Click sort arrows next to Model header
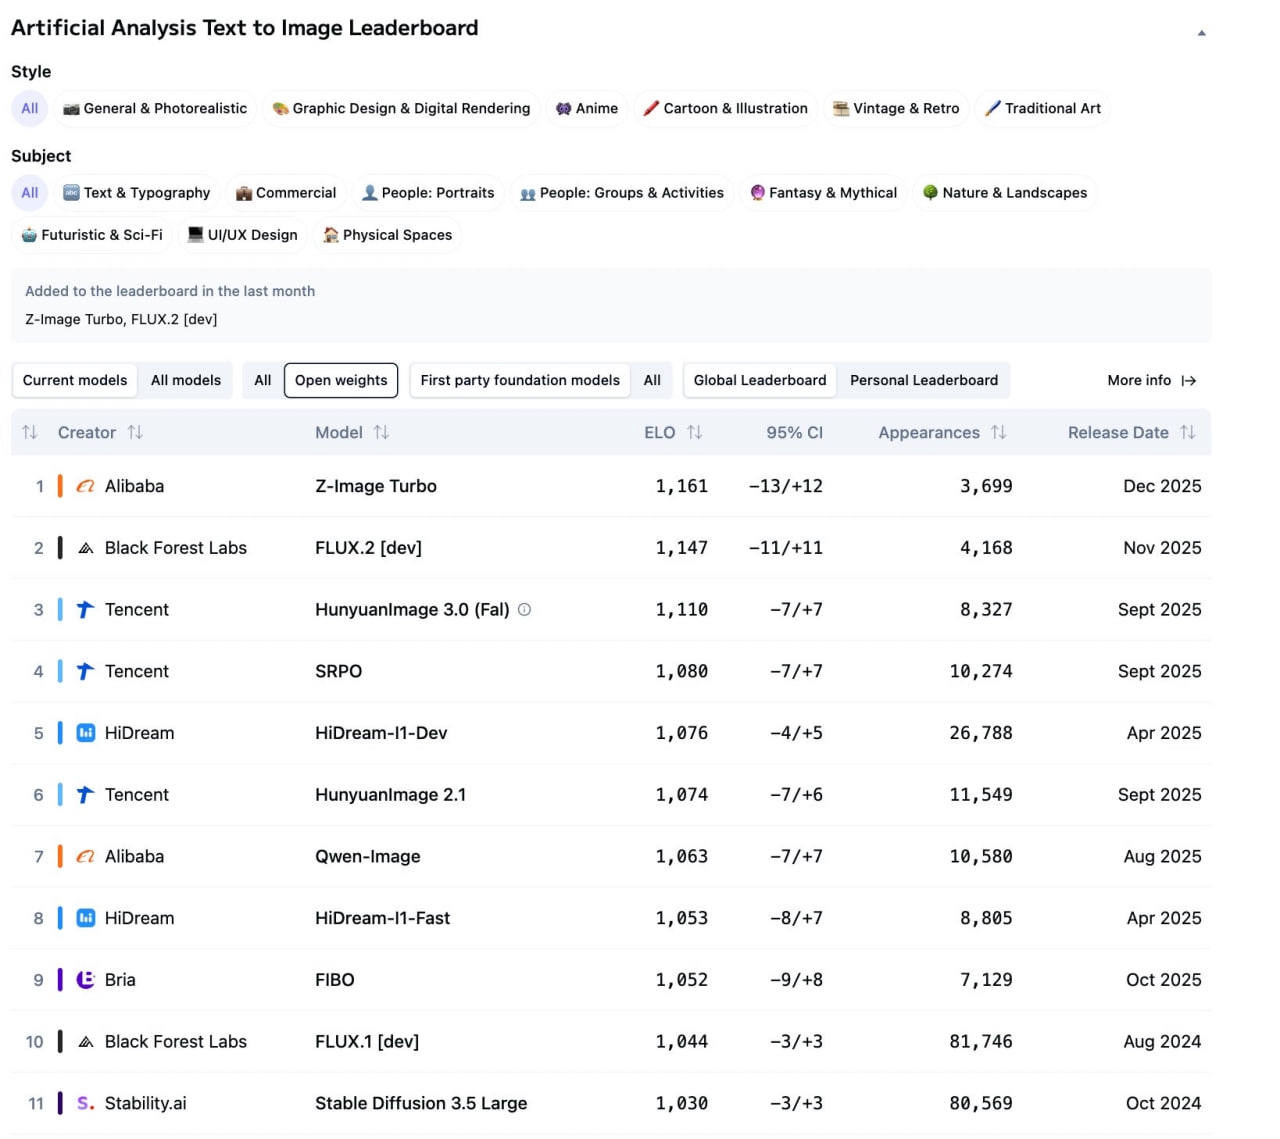 pos(381,432)
